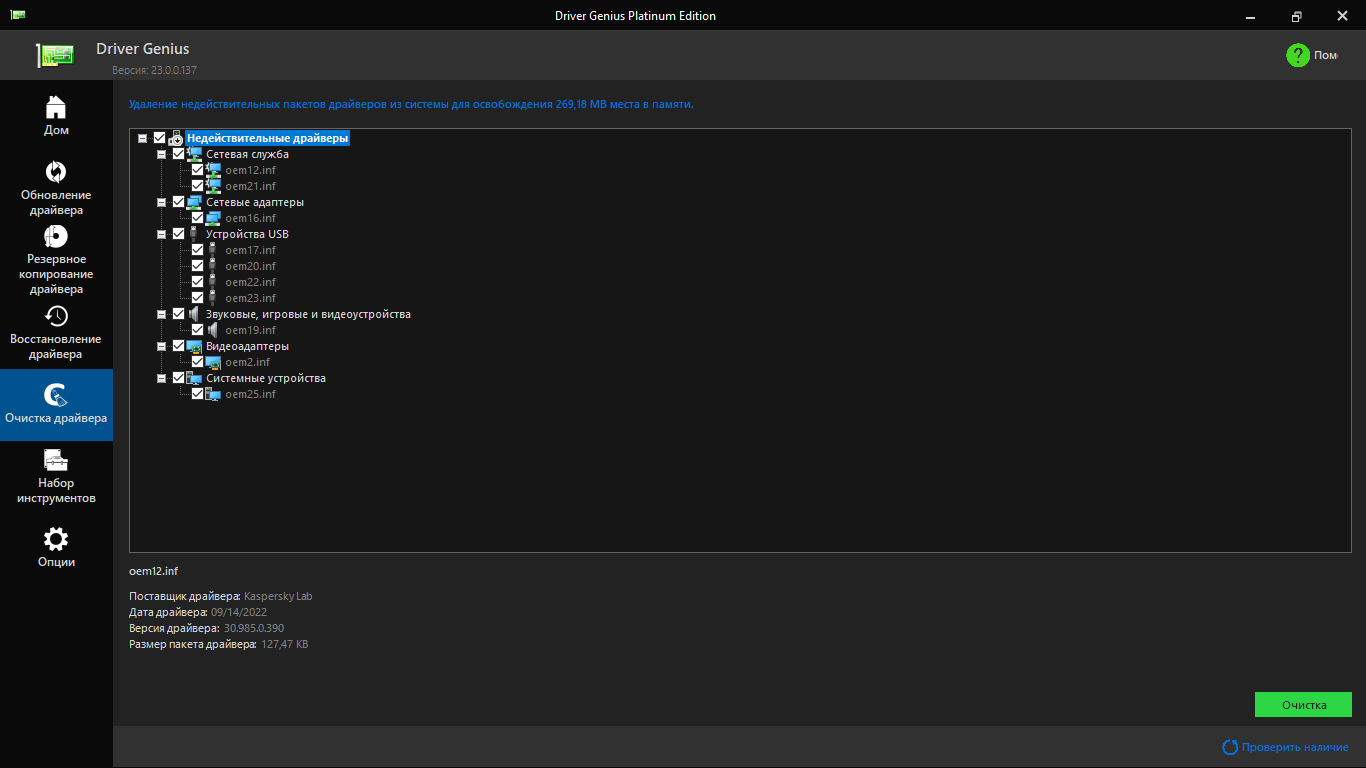Toggle the Сетевые адаптеры checkbox
1366x768 pixels.
pyautogui.click(x=178, y=202)
